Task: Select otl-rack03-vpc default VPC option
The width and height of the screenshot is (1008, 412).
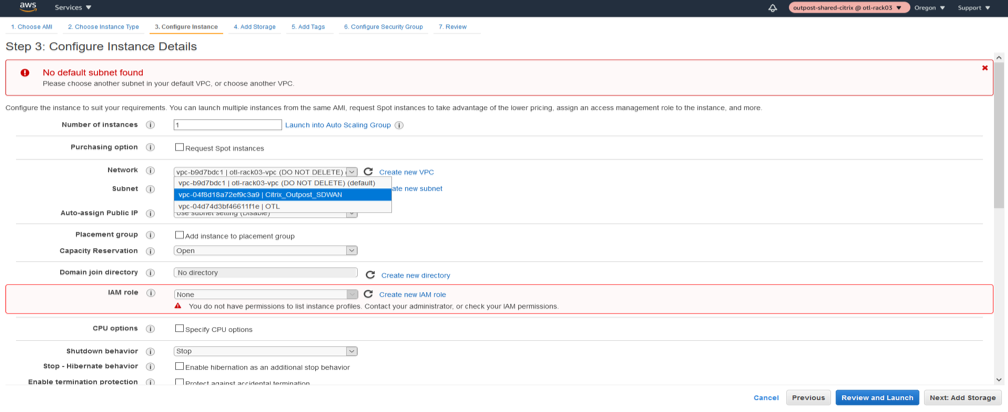Action: (x=282, y=183)
